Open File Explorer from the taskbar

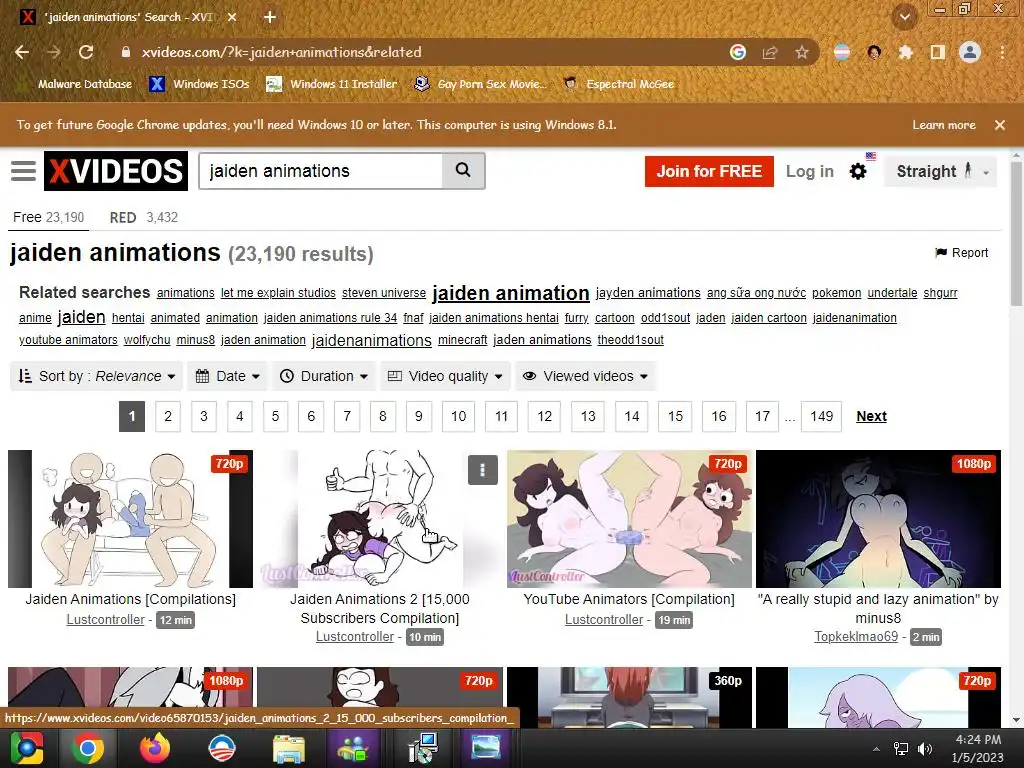[x=288, y=748]
